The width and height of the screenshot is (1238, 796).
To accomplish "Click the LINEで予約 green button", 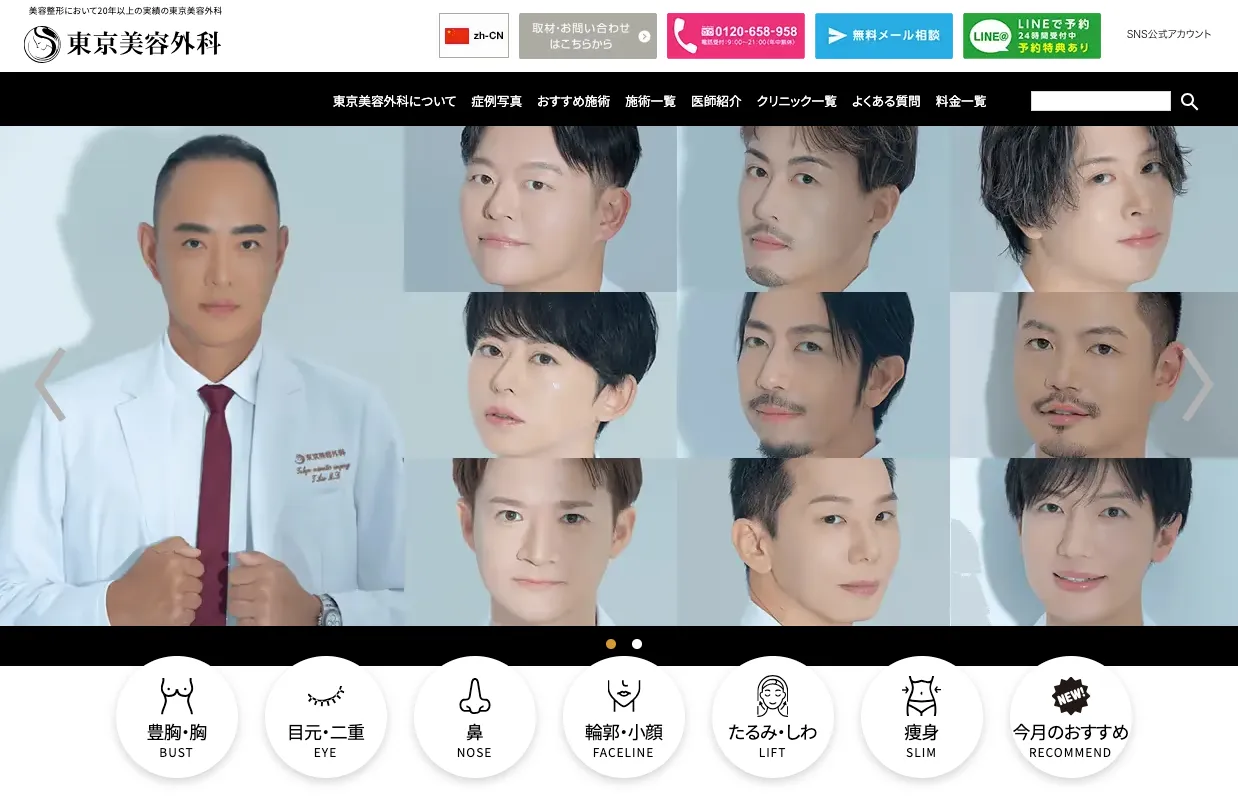I will [x=1031, y=36].
